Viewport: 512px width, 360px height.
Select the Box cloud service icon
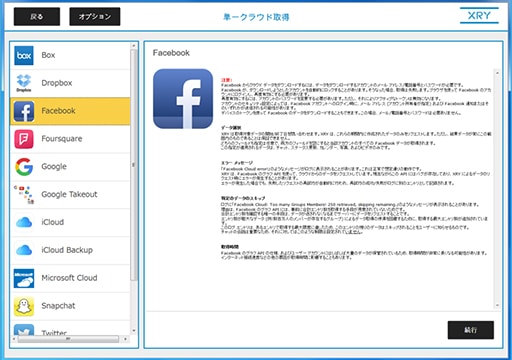coord(24,55)
